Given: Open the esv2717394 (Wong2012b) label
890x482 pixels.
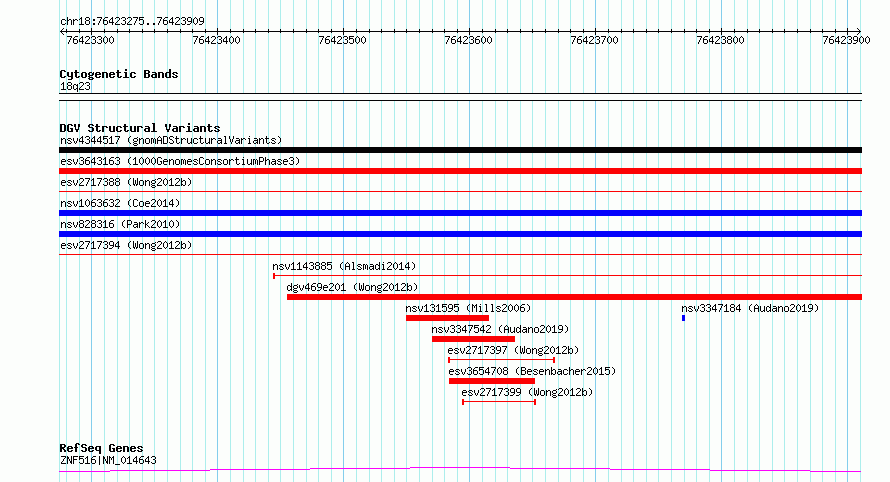Looking at the screenshot, I should (126, 245).
